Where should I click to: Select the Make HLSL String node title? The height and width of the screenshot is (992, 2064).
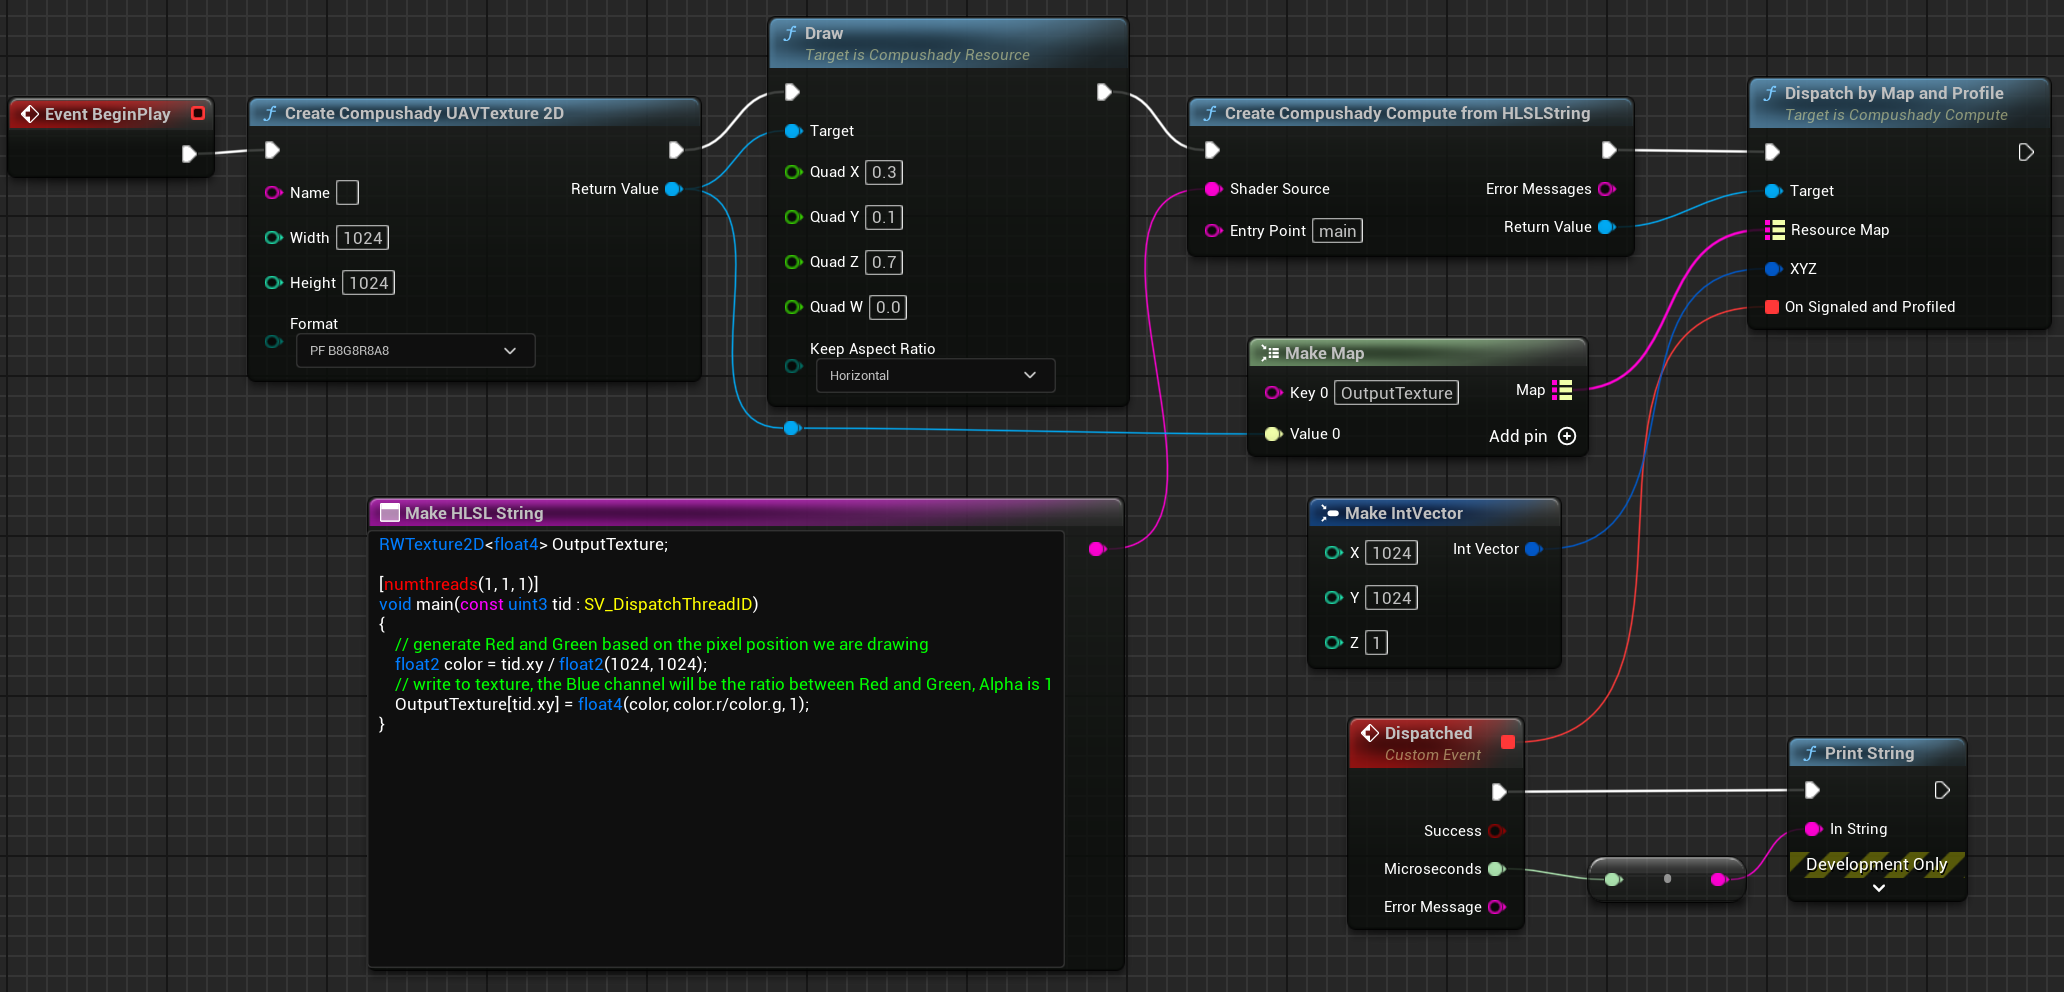coord(474,513)
